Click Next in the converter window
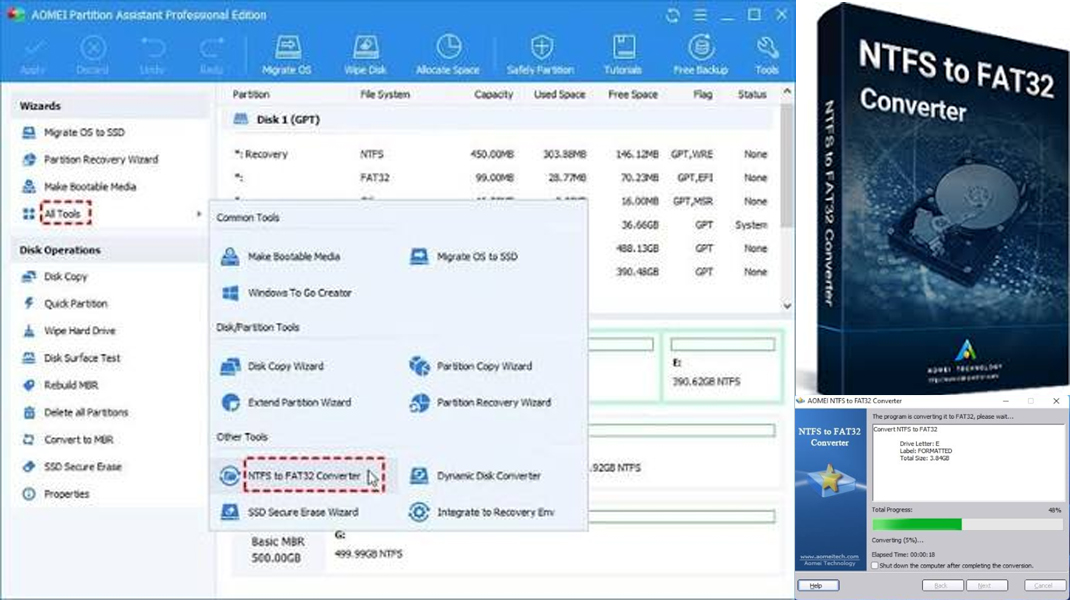 coord(986,586)
